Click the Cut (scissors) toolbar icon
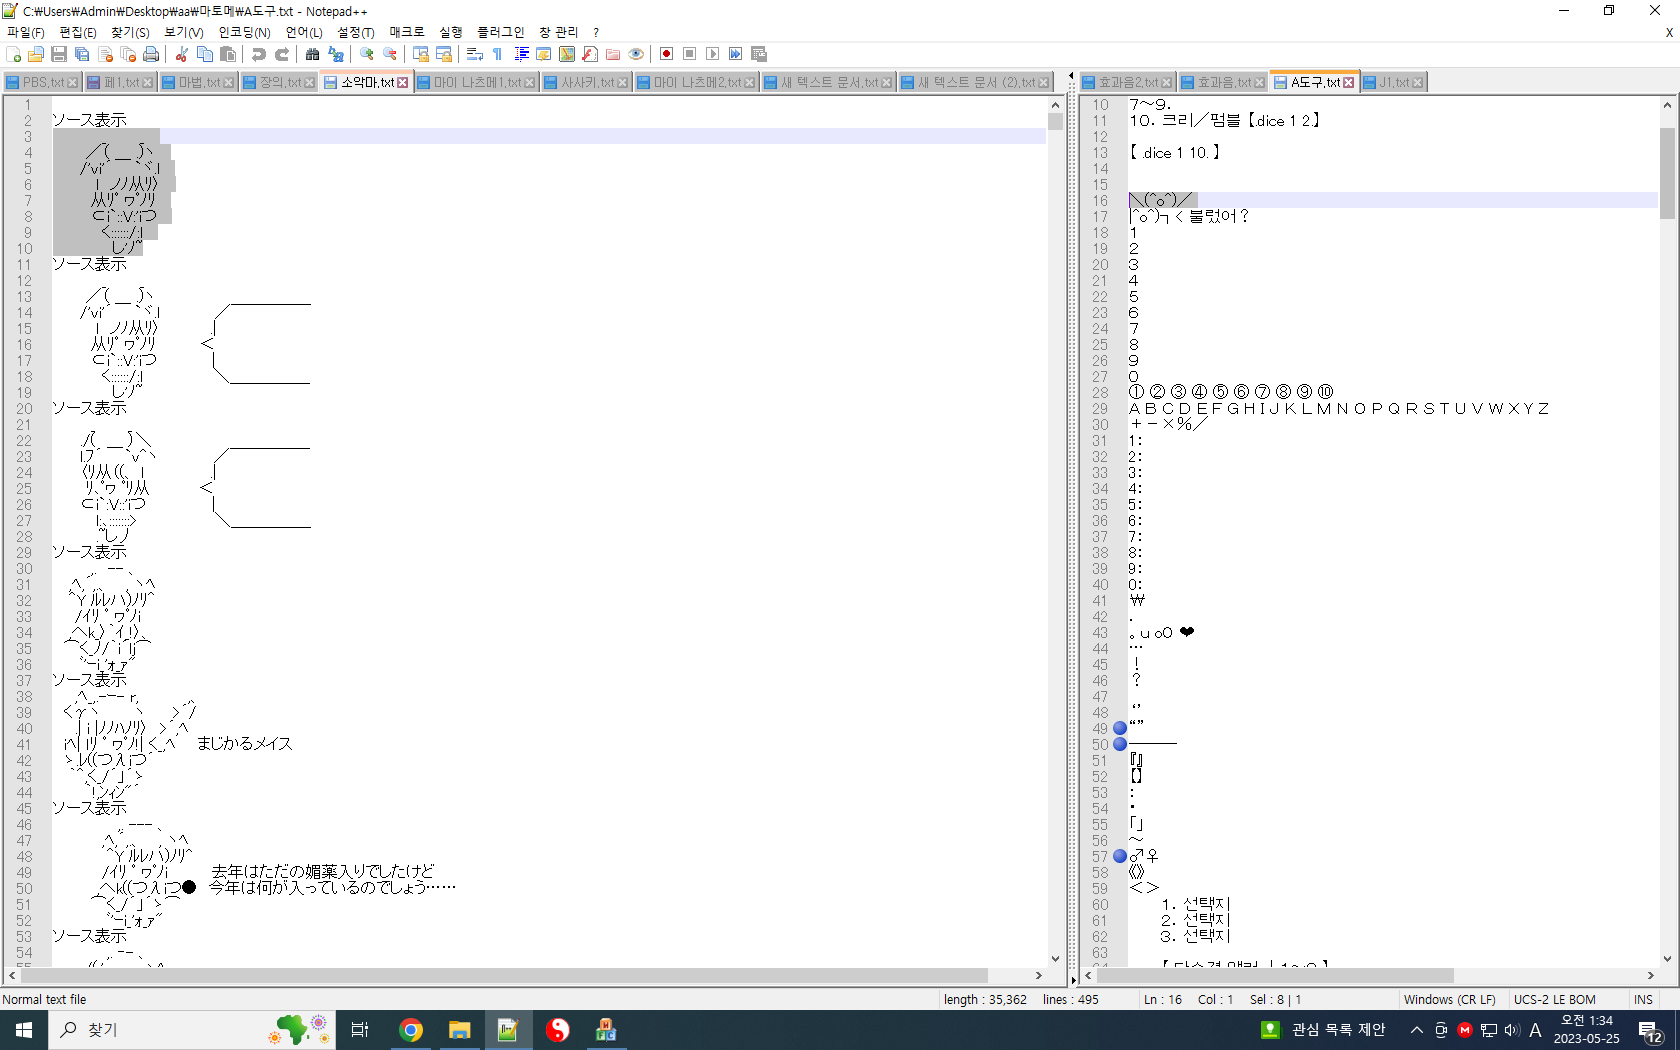 pyautogui.click(x=182, y=54)
